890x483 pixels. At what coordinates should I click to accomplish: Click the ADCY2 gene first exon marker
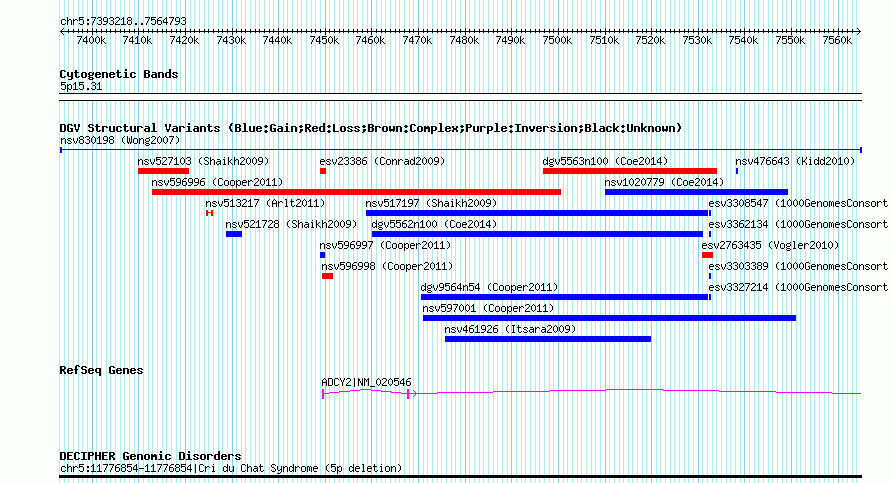[323, 393]
